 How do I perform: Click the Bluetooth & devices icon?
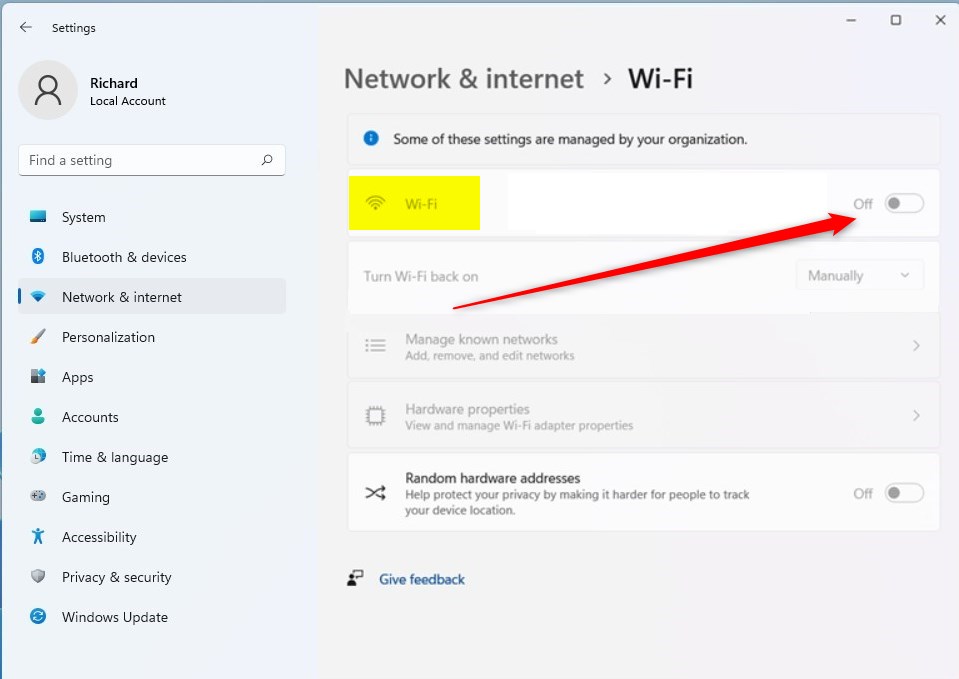click(38, 257)
